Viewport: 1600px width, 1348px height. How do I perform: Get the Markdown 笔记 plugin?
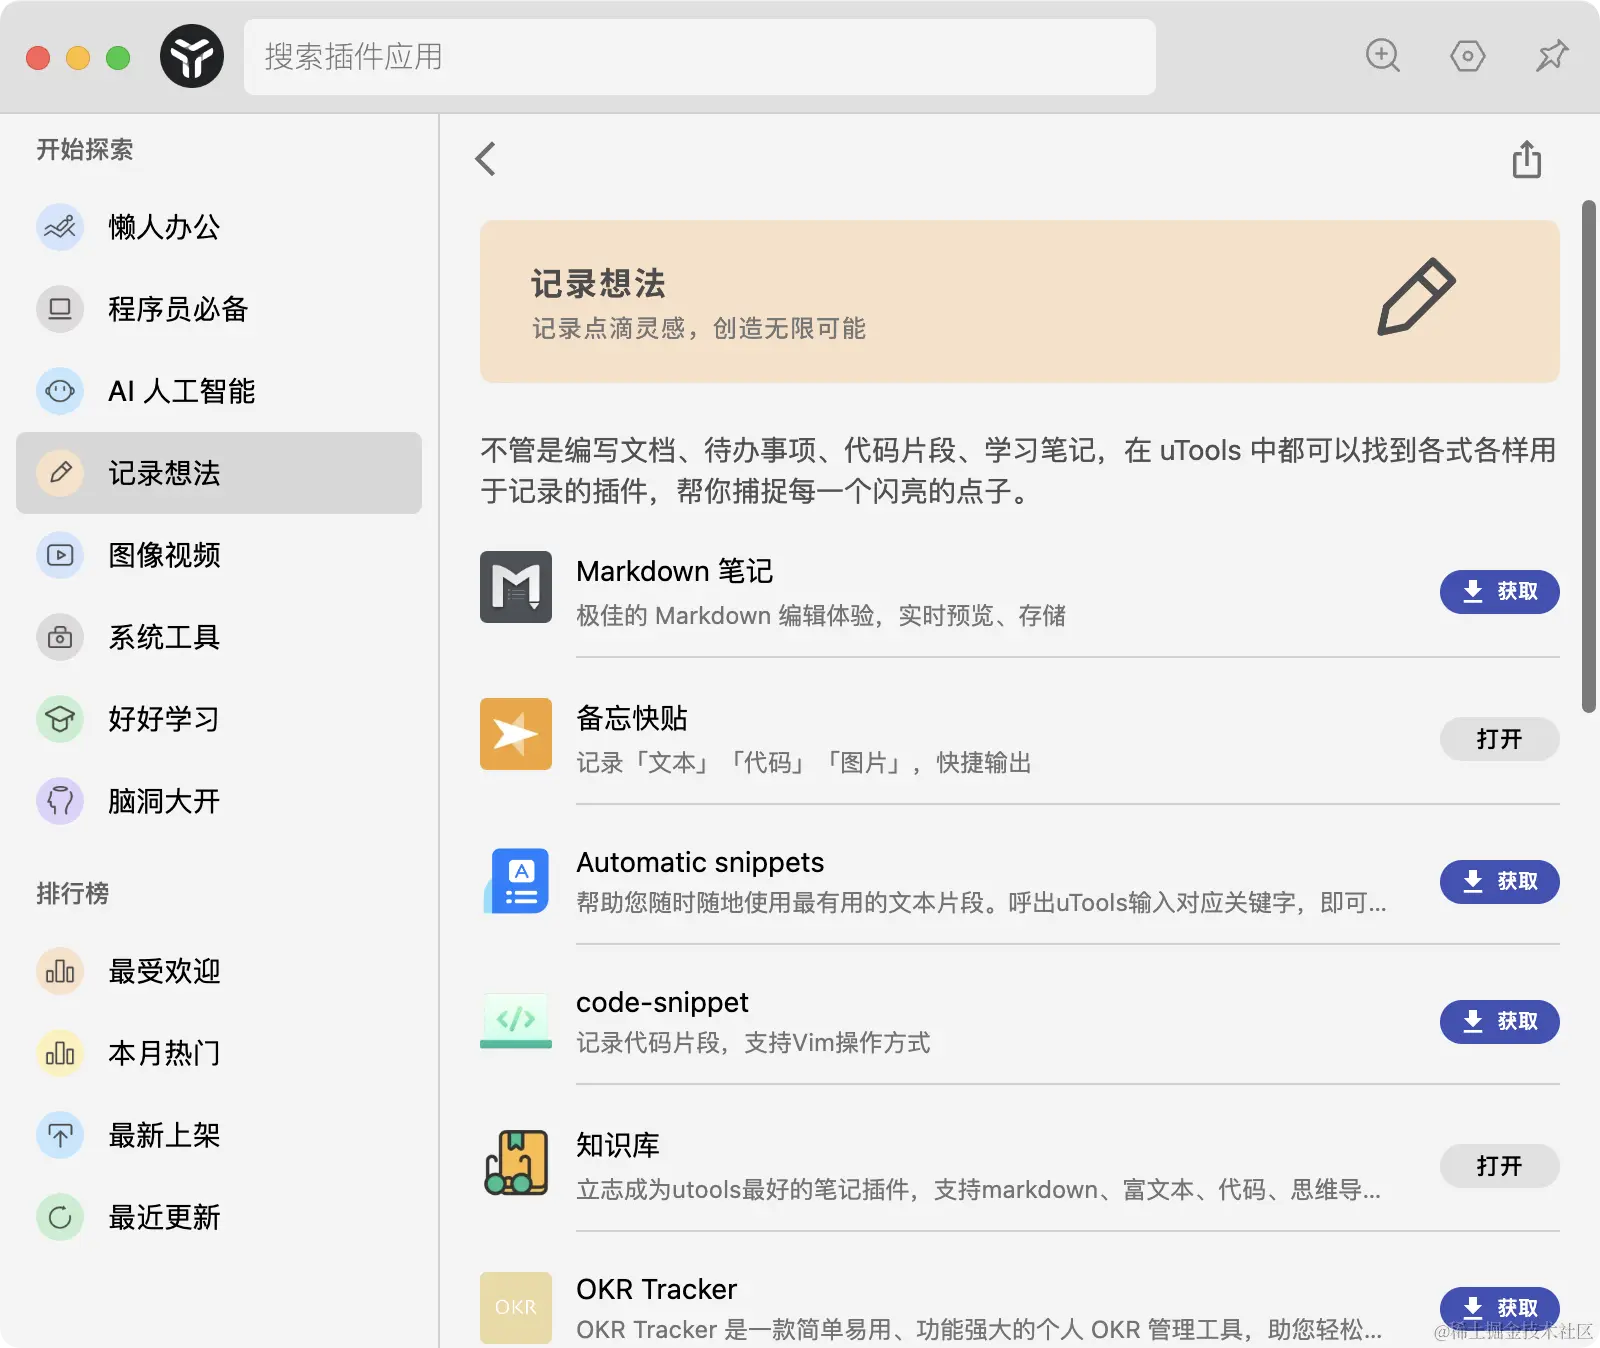point(1500,592)
